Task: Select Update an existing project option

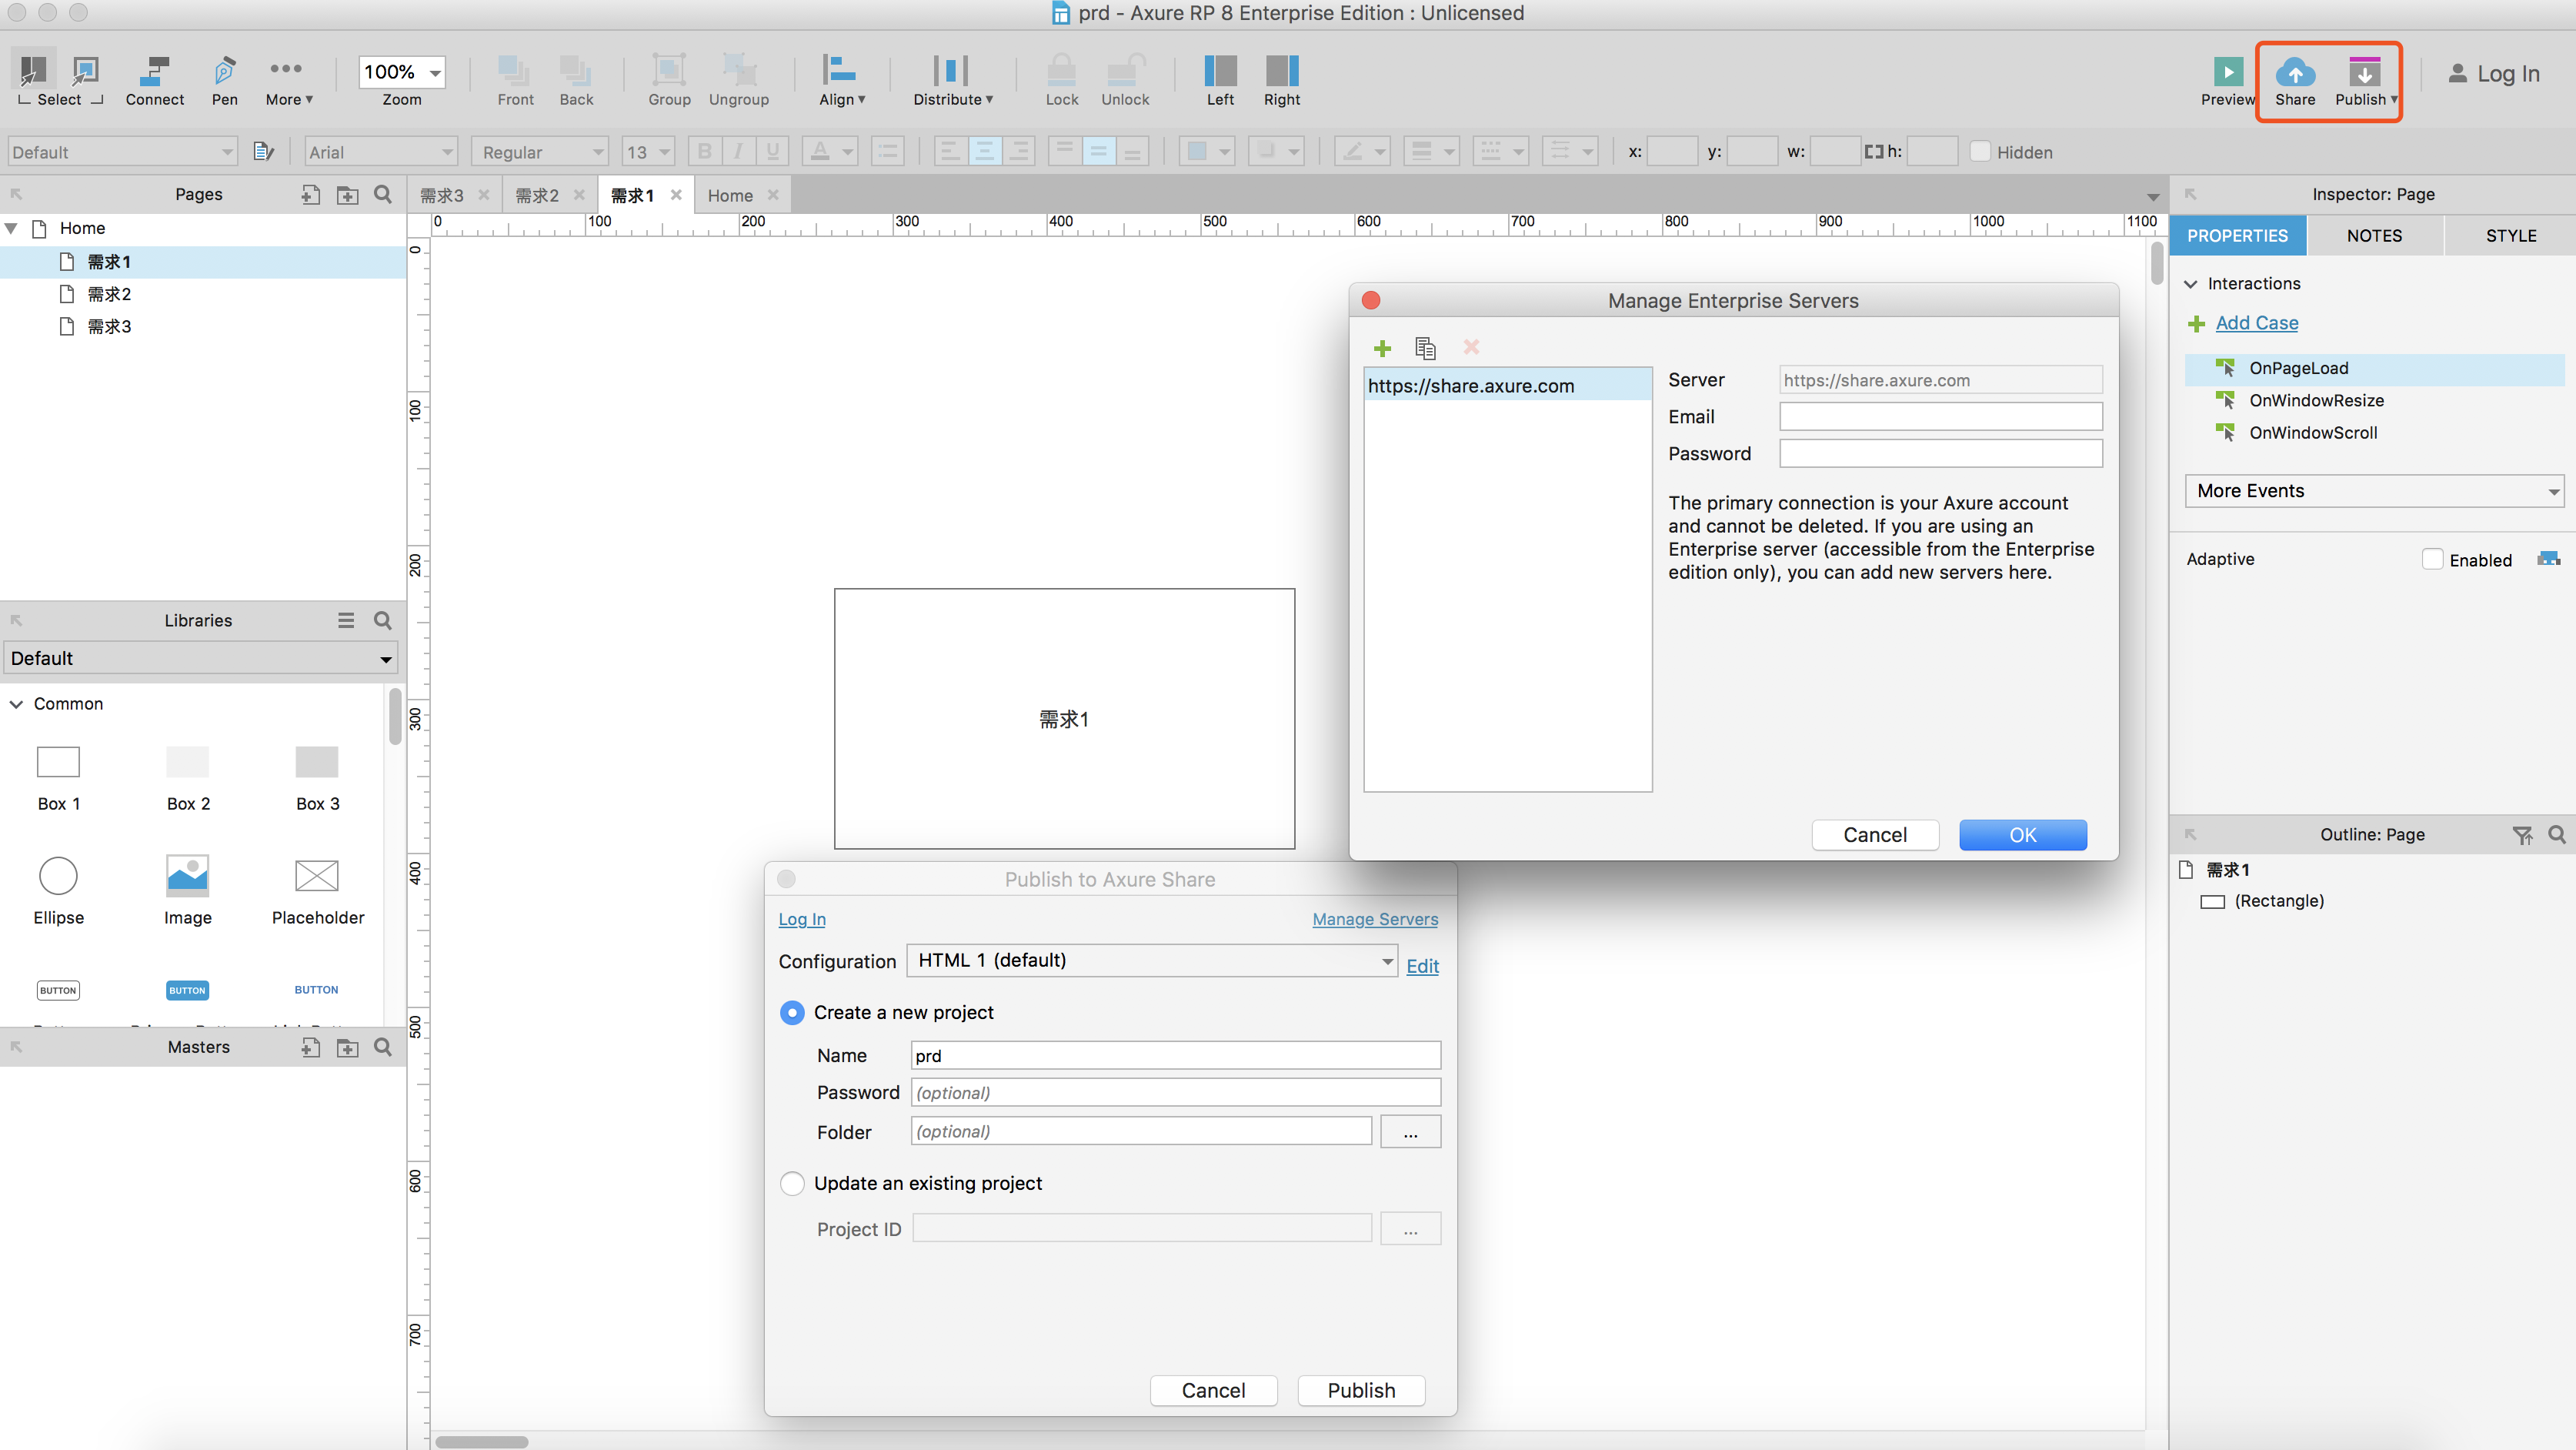Action: pyautogui.click(x=791, y=1184)
